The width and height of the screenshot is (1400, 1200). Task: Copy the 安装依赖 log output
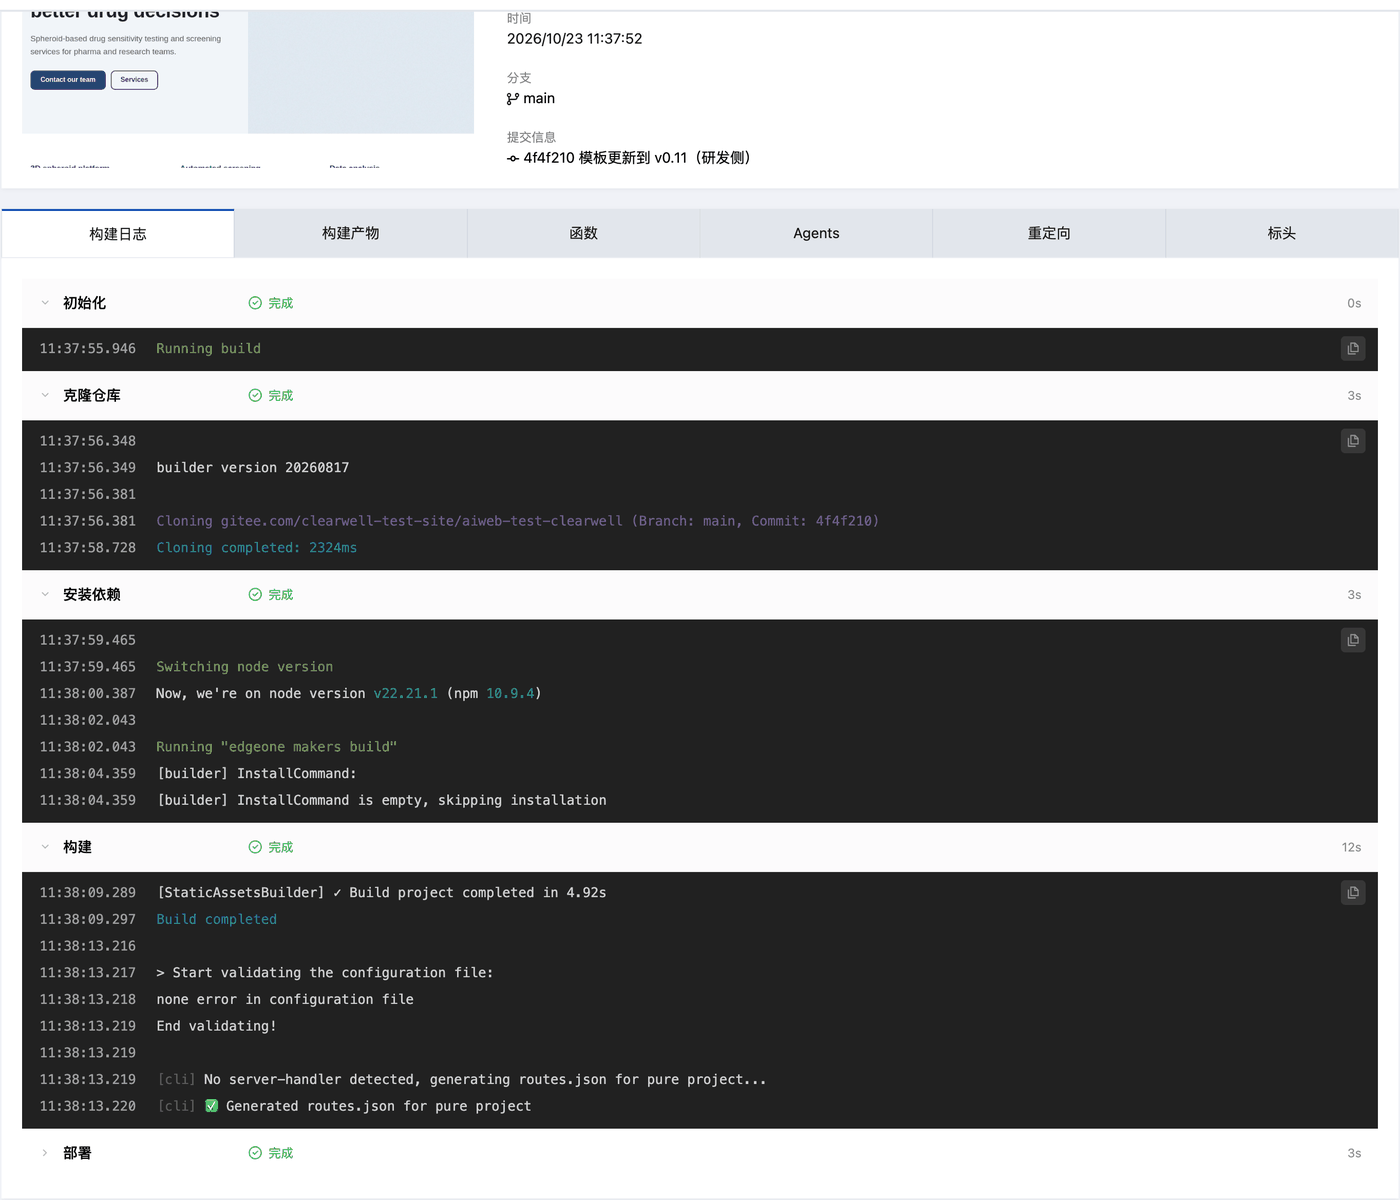pyautogui.click(x=1353, y=640)
